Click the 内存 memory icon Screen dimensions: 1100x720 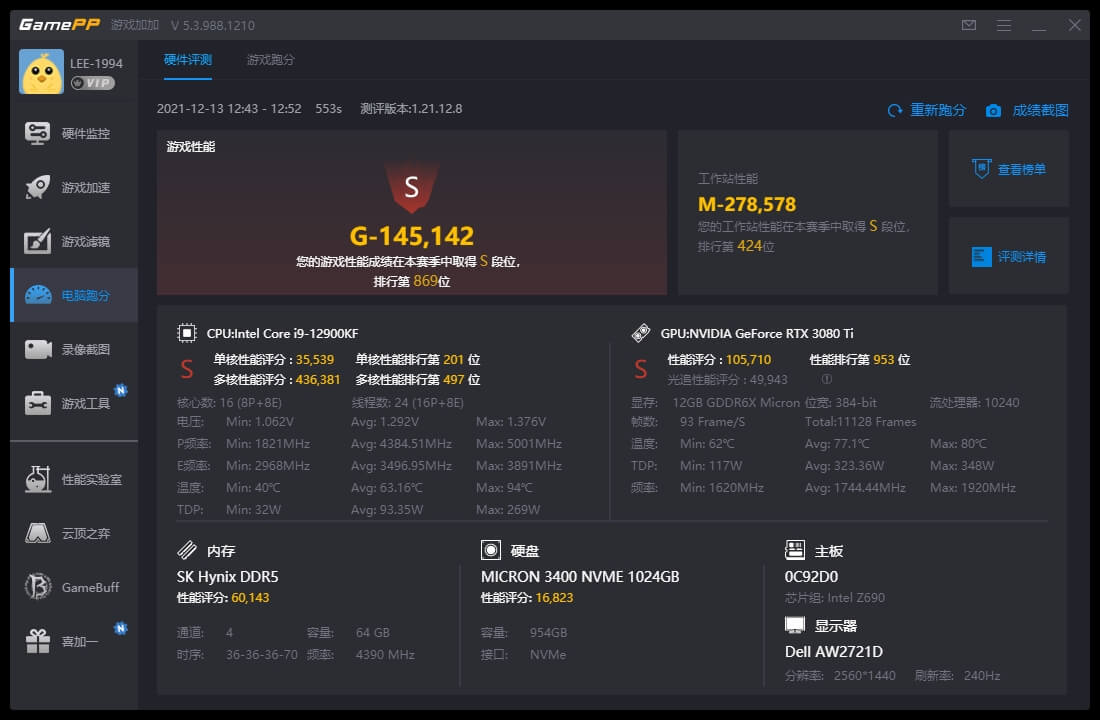click(x=187, y=550)
